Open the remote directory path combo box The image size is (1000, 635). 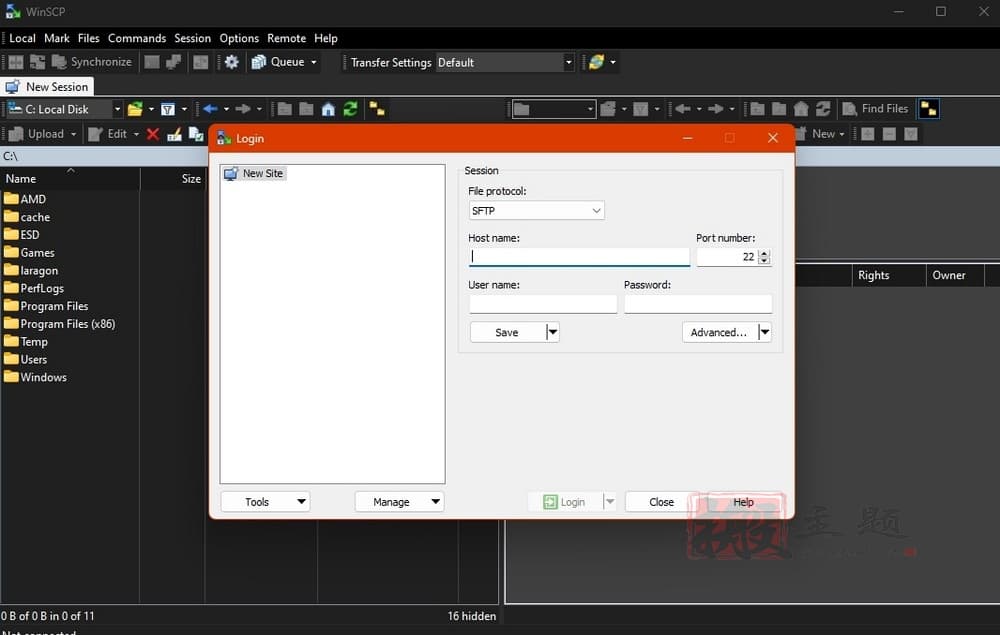pyautogui.click(x=554, y=109)
